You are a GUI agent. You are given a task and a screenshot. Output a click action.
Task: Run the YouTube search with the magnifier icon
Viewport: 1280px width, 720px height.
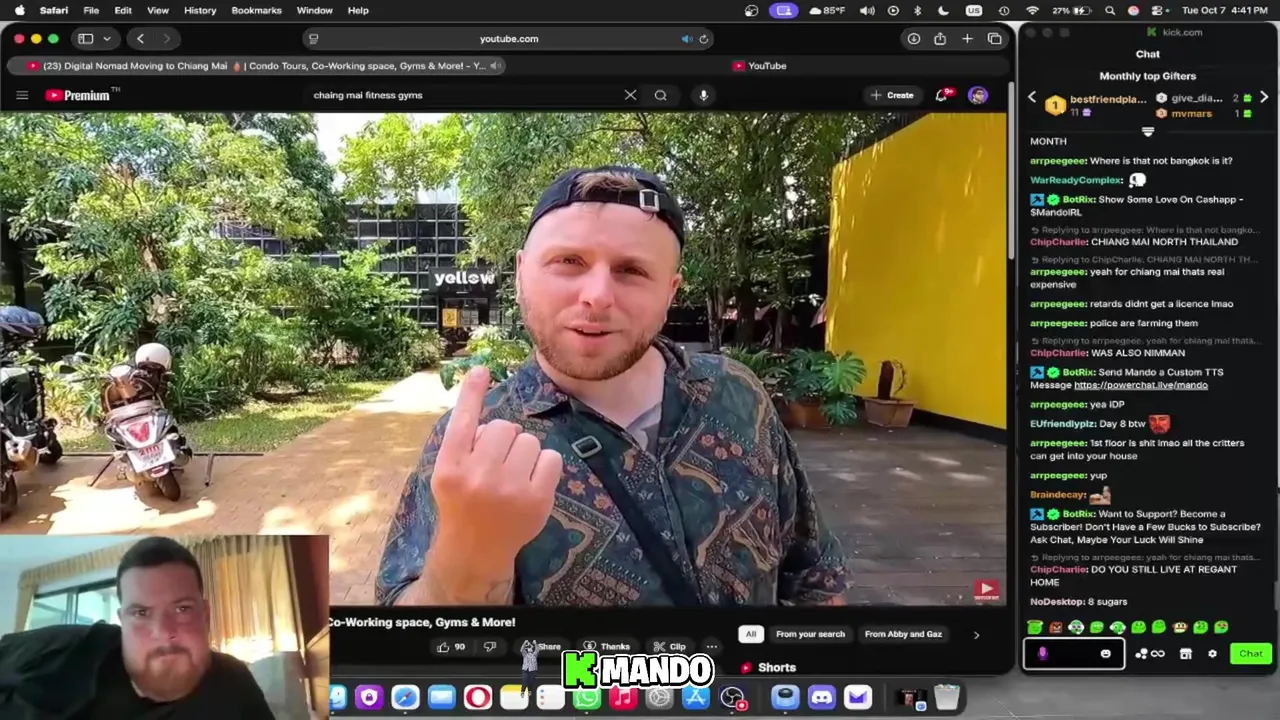point(661,95)
